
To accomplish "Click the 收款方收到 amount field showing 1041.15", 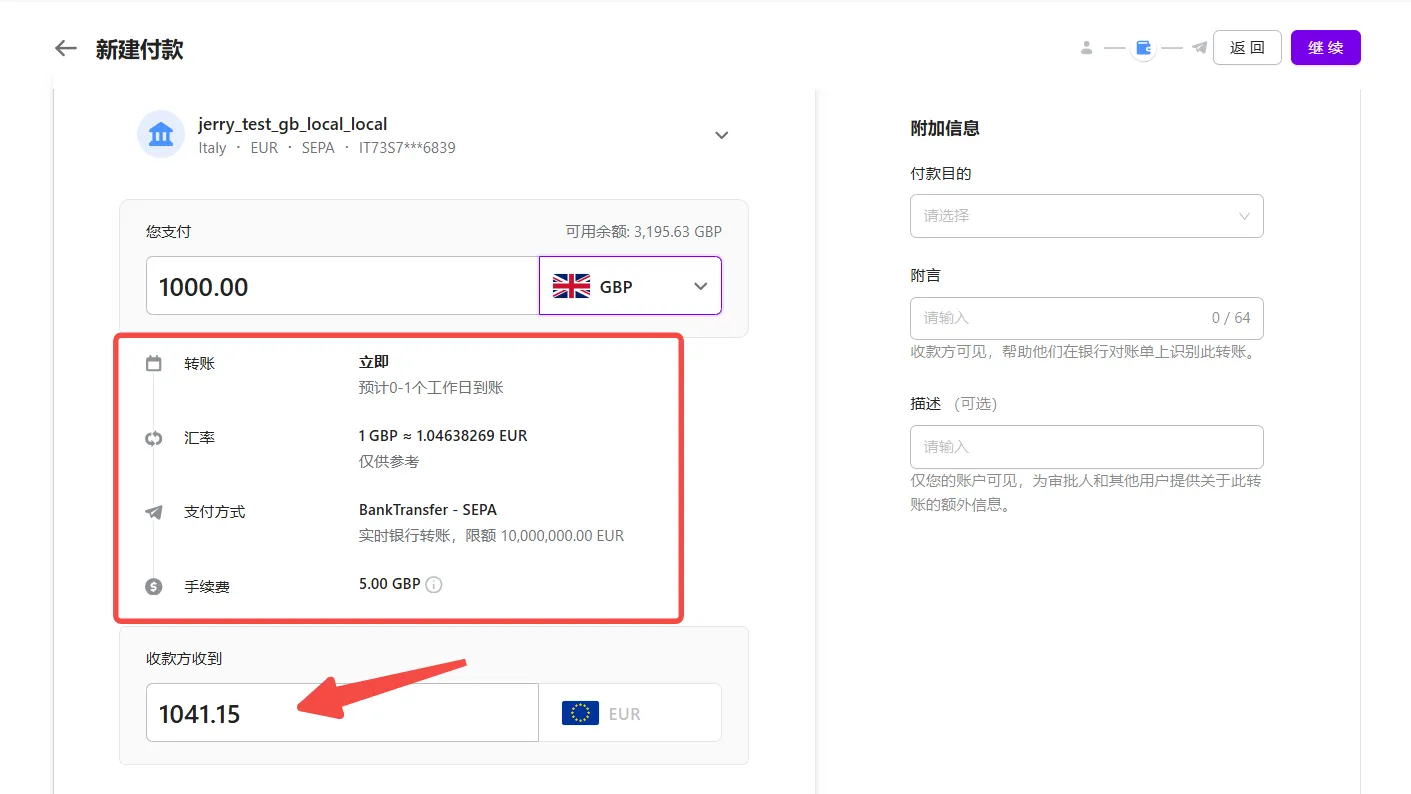I will pyautogui.click(x=342, y=713).
